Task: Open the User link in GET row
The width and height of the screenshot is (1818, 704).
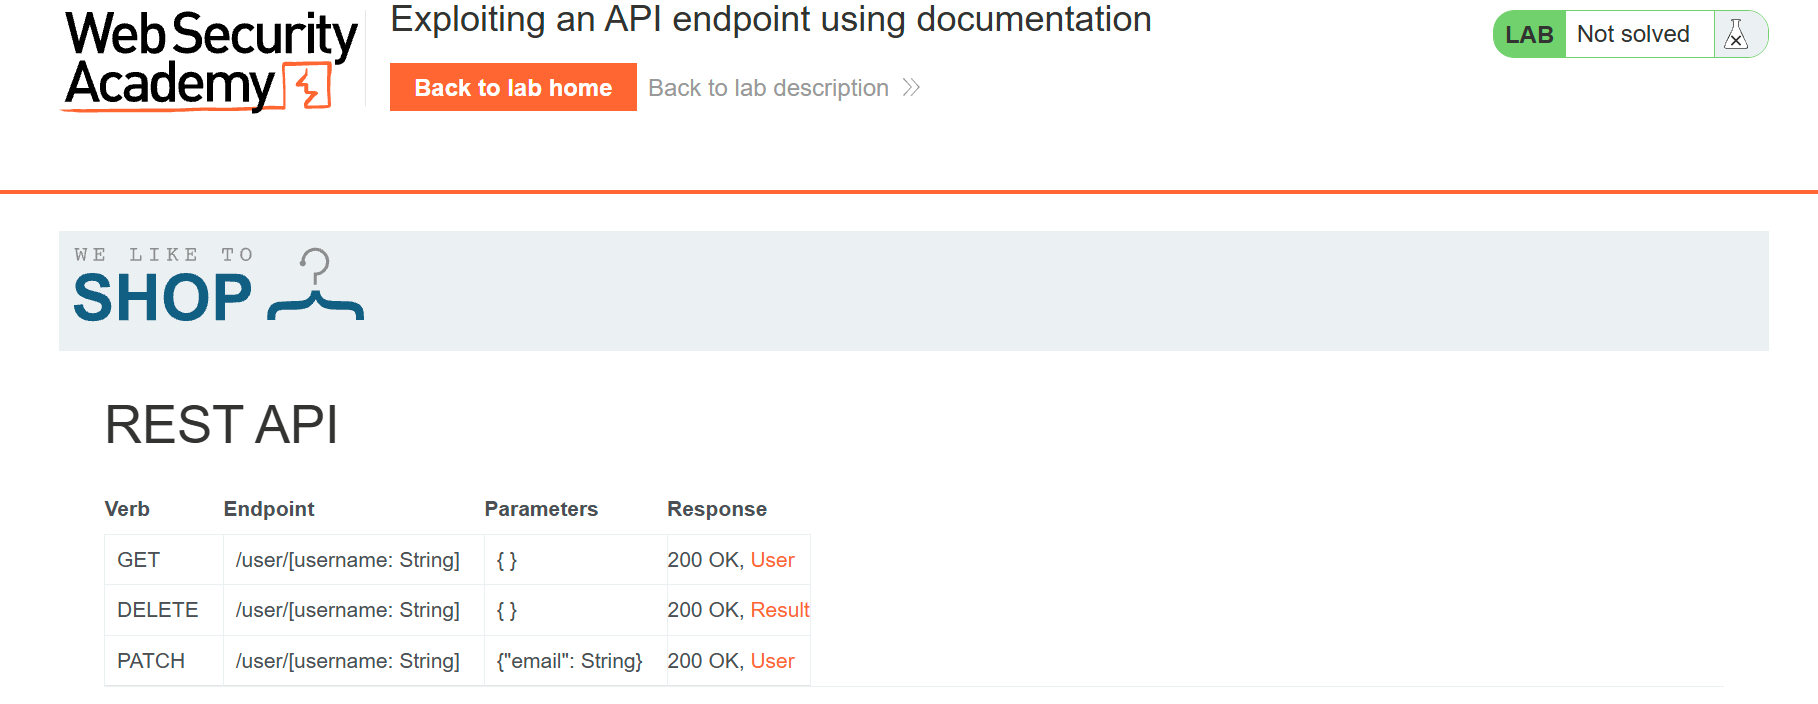Action: [772, 560]
